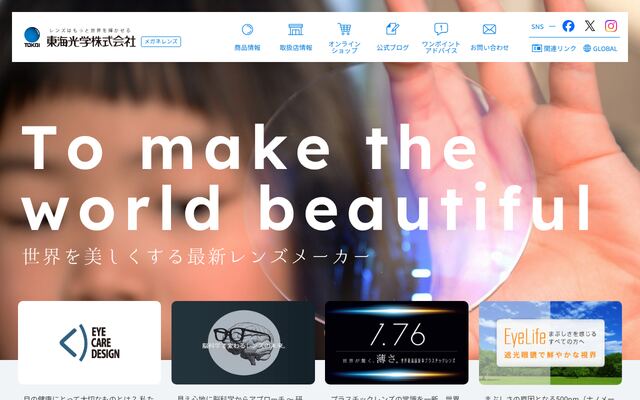
Task: Open the 関連リンク link
Action: pyautogui.click(x=554, y=48)
